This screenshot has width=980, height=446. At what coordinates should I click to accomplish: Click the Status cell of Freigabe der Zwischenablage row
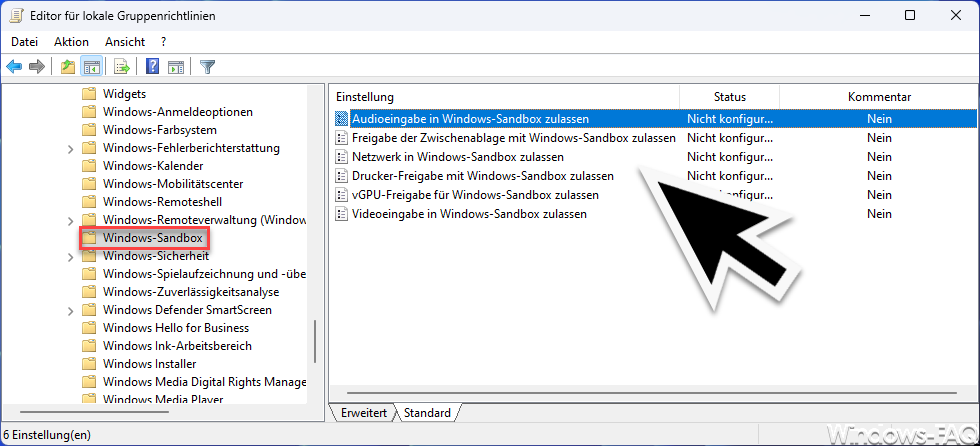click(730, 137)
